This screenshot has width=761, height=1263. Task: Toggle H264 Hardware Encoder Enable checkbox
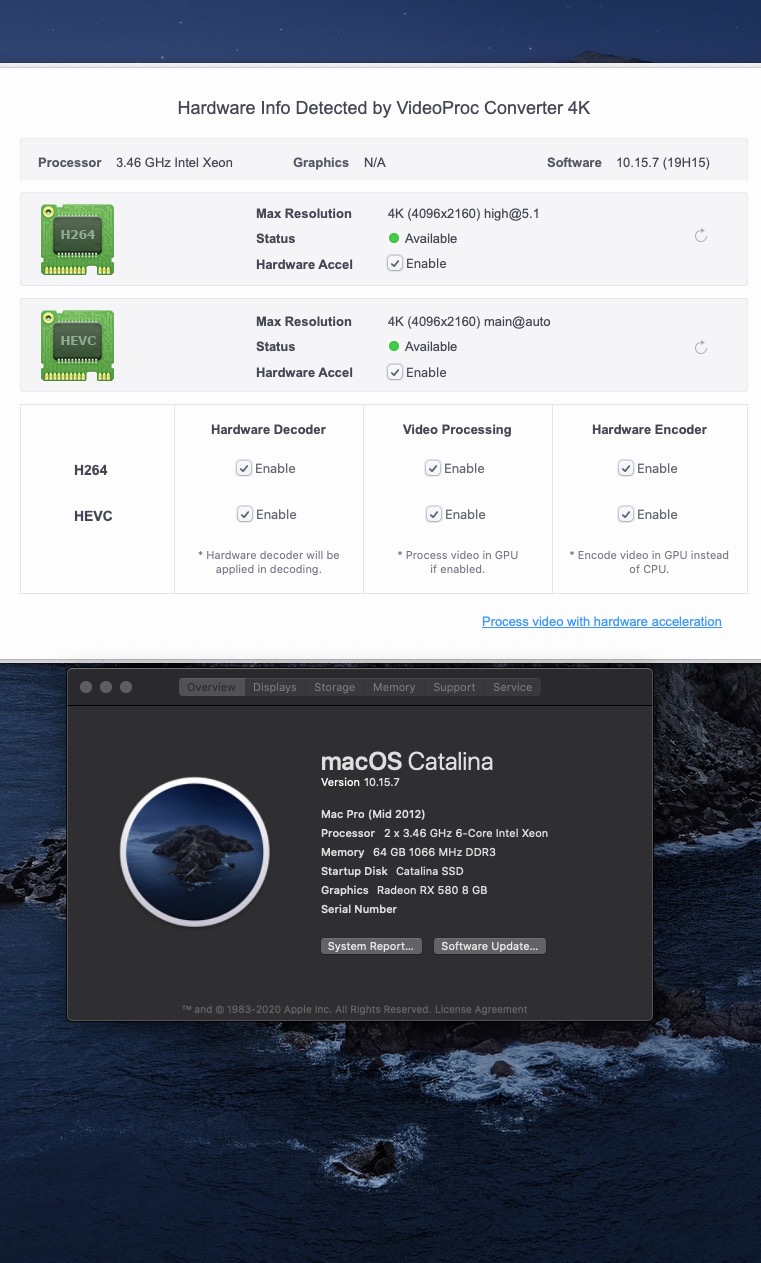tap(626, 468)
